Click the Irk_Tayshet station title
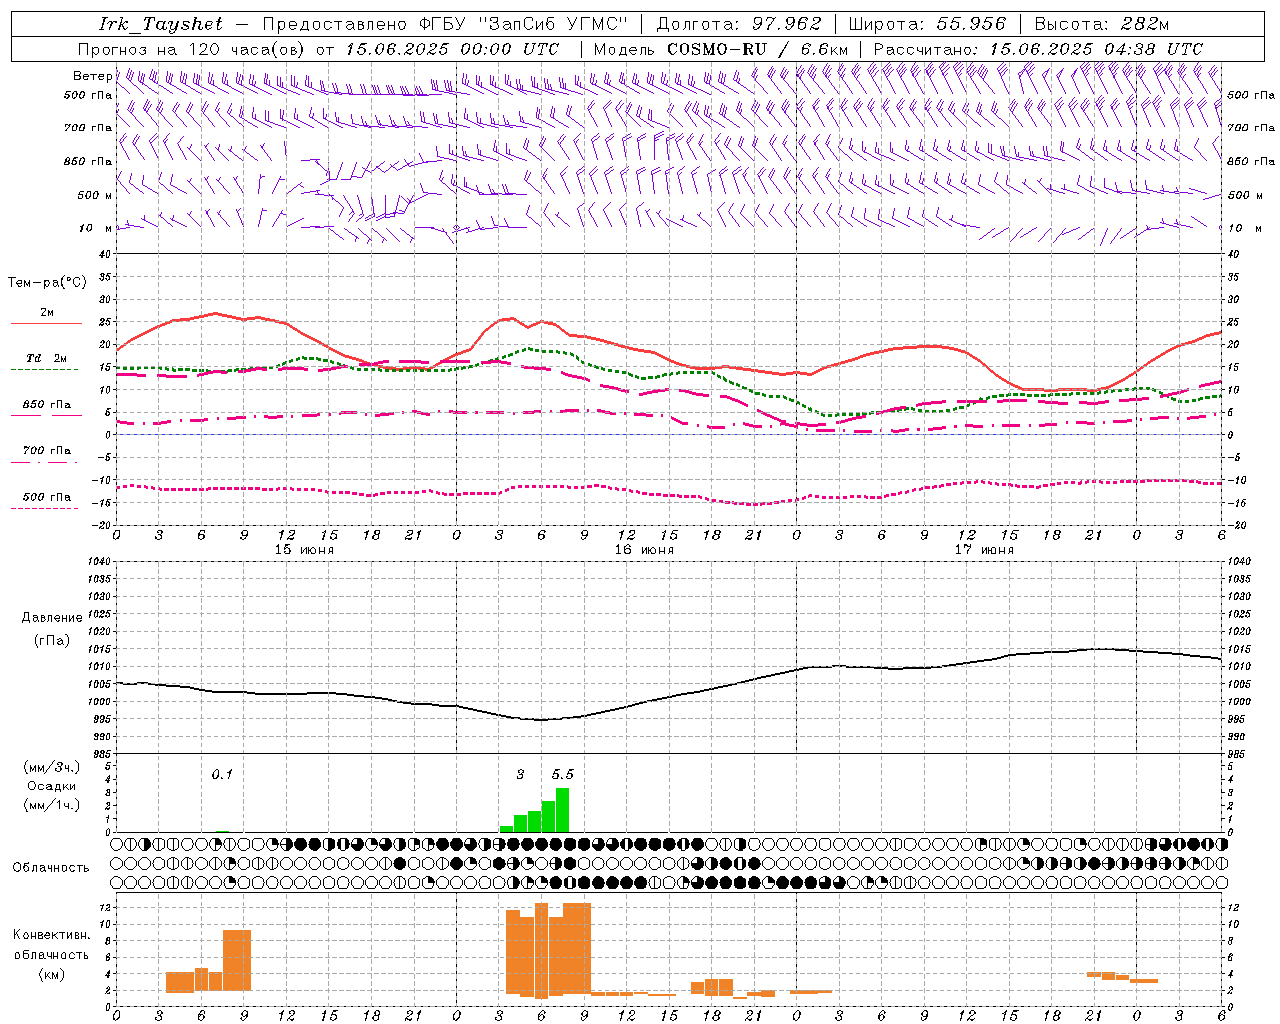Image resolution: width=1280 pixels, height=1024 pixels. [161, 24]
